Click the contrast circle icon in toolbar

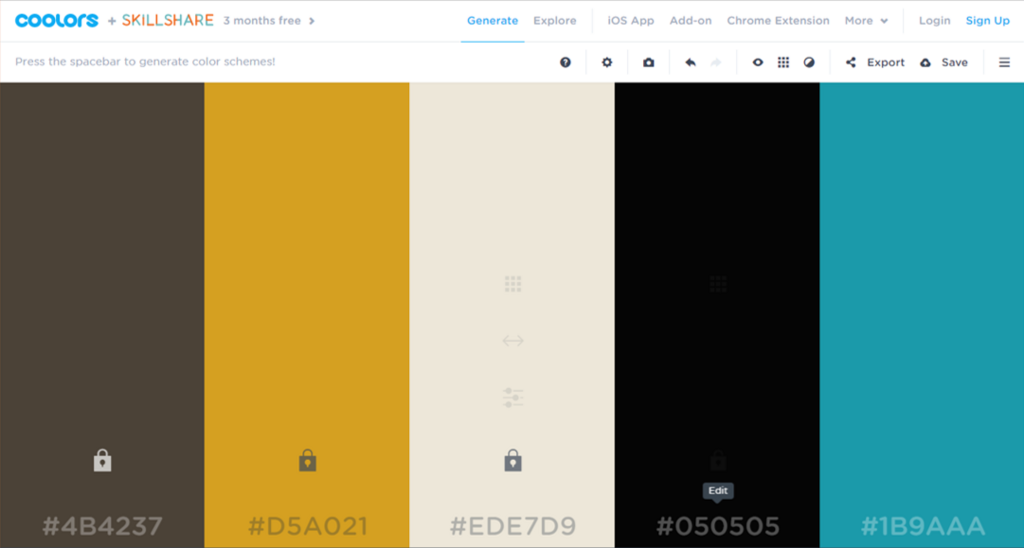(809, 62)
